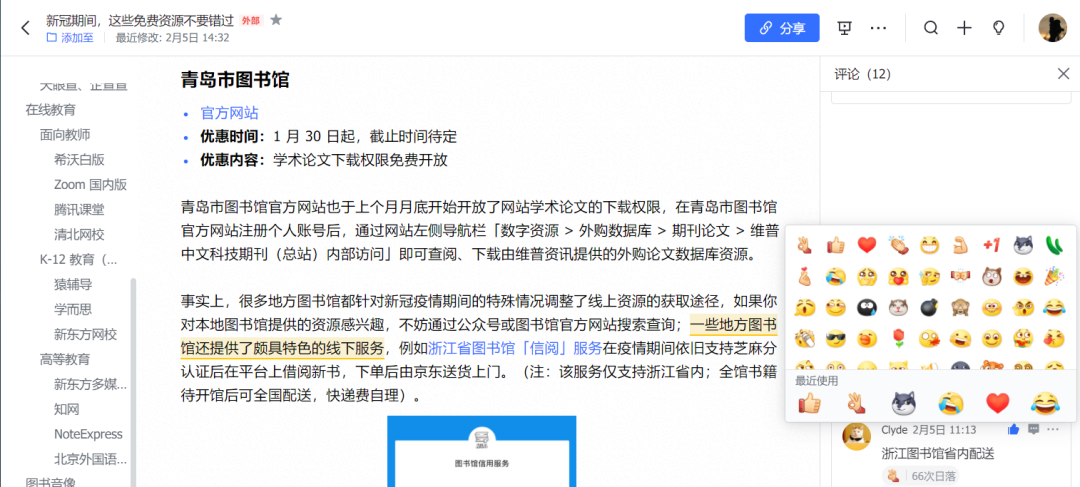
Task: Pick the finger heart emoji
Action: 804,276
